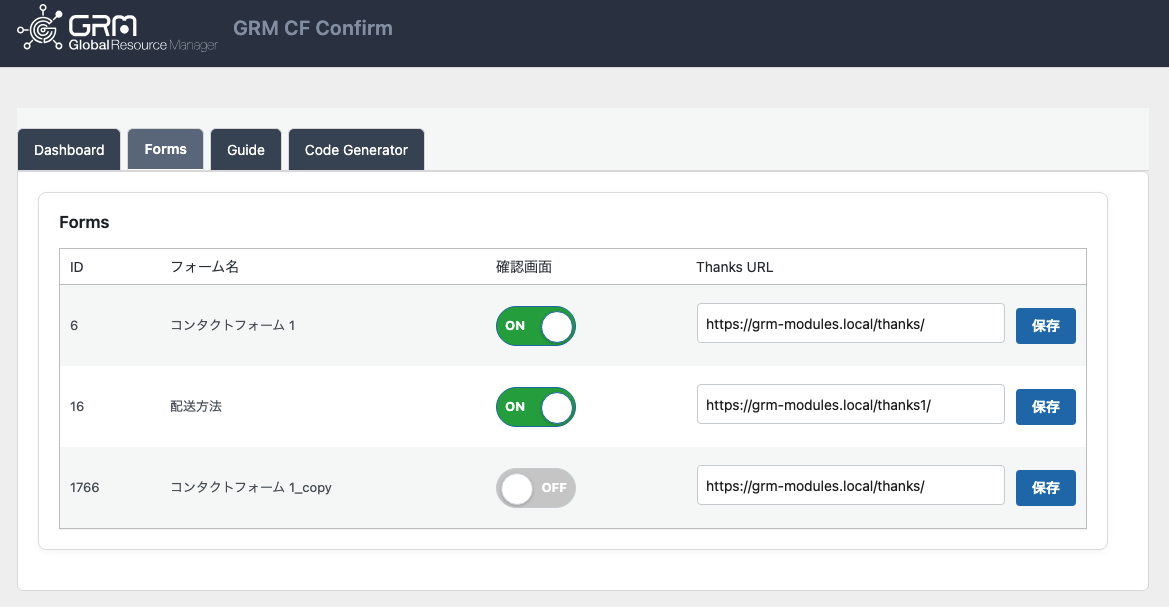Click the フォーム名 column header
Viewport: 1169px width, 607px height.
204,267
